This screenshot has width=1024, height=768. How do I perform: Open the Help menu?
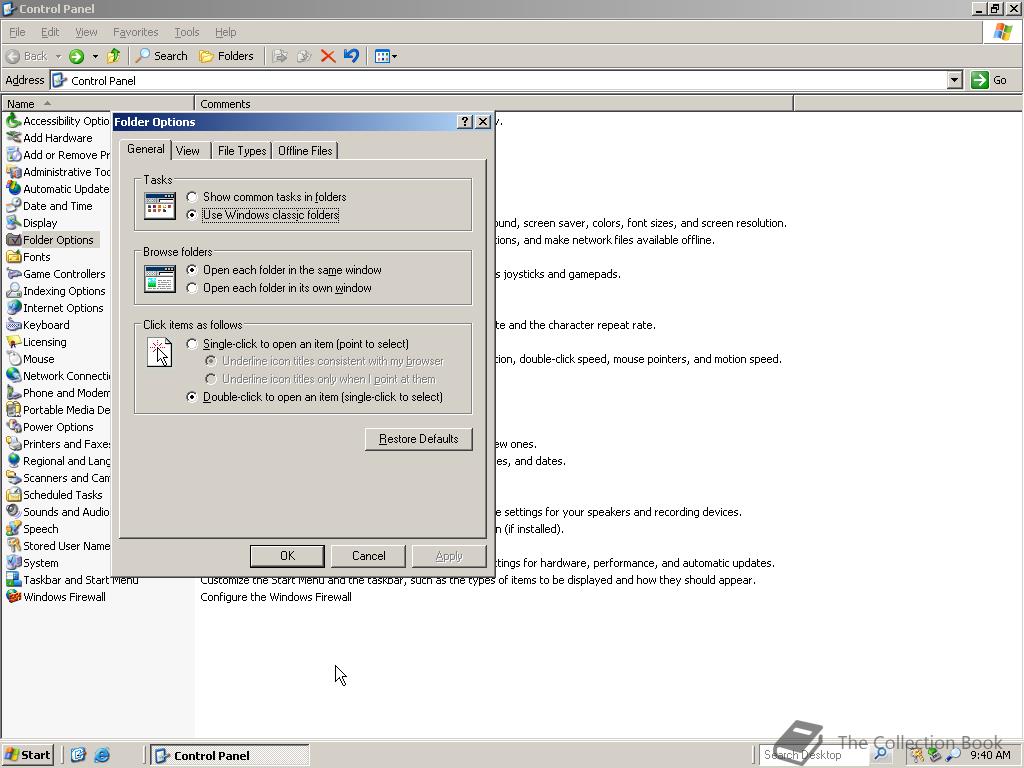(x=225, y=32)
